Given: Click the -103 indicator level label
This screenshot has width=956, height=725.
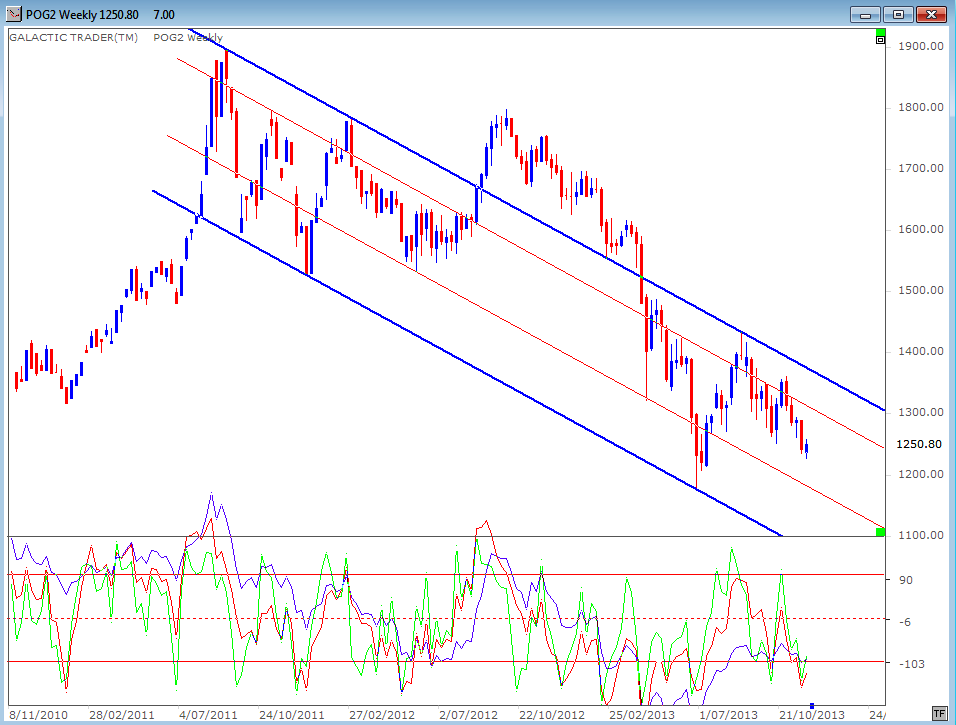Looking at the screenshot, I should pos(911,664).
